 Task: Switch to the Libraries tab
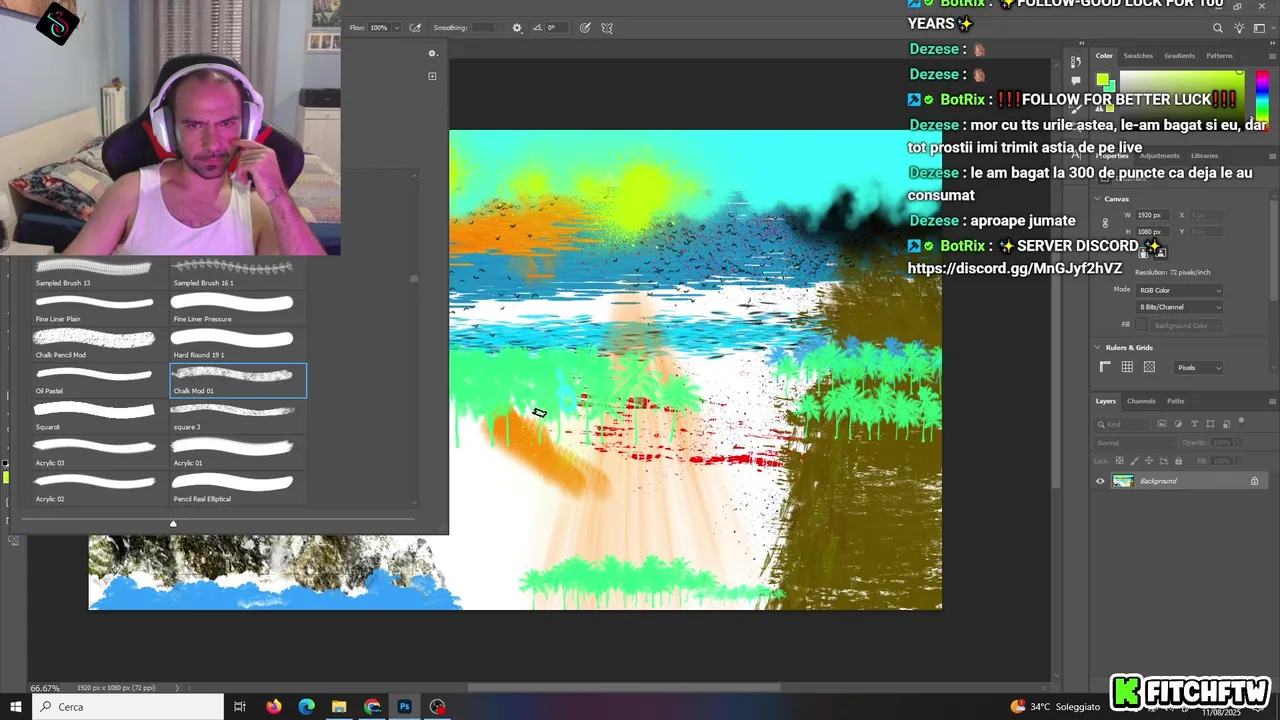pos(1204,156)
